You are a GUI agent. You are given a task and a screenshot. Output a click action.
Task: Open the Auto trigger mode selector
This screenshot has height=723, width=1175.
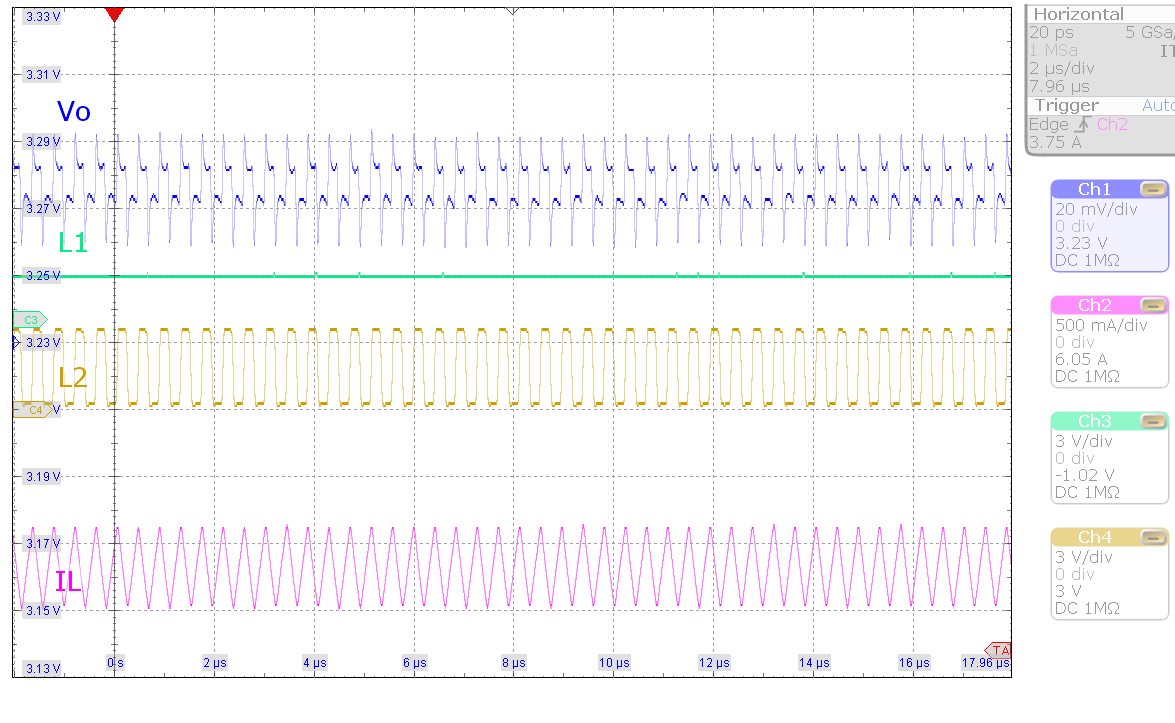tap(1158, 105)
